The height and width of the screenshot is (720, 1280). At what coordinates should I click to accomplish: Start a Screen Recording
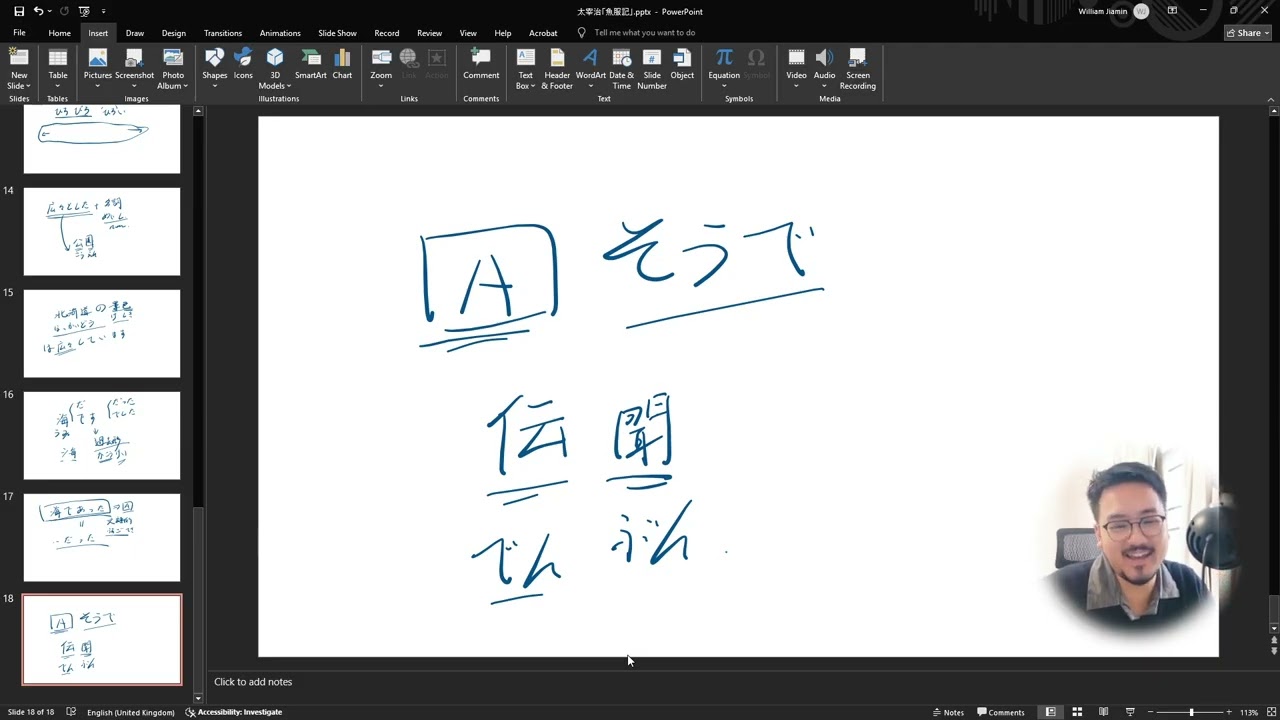858,68
